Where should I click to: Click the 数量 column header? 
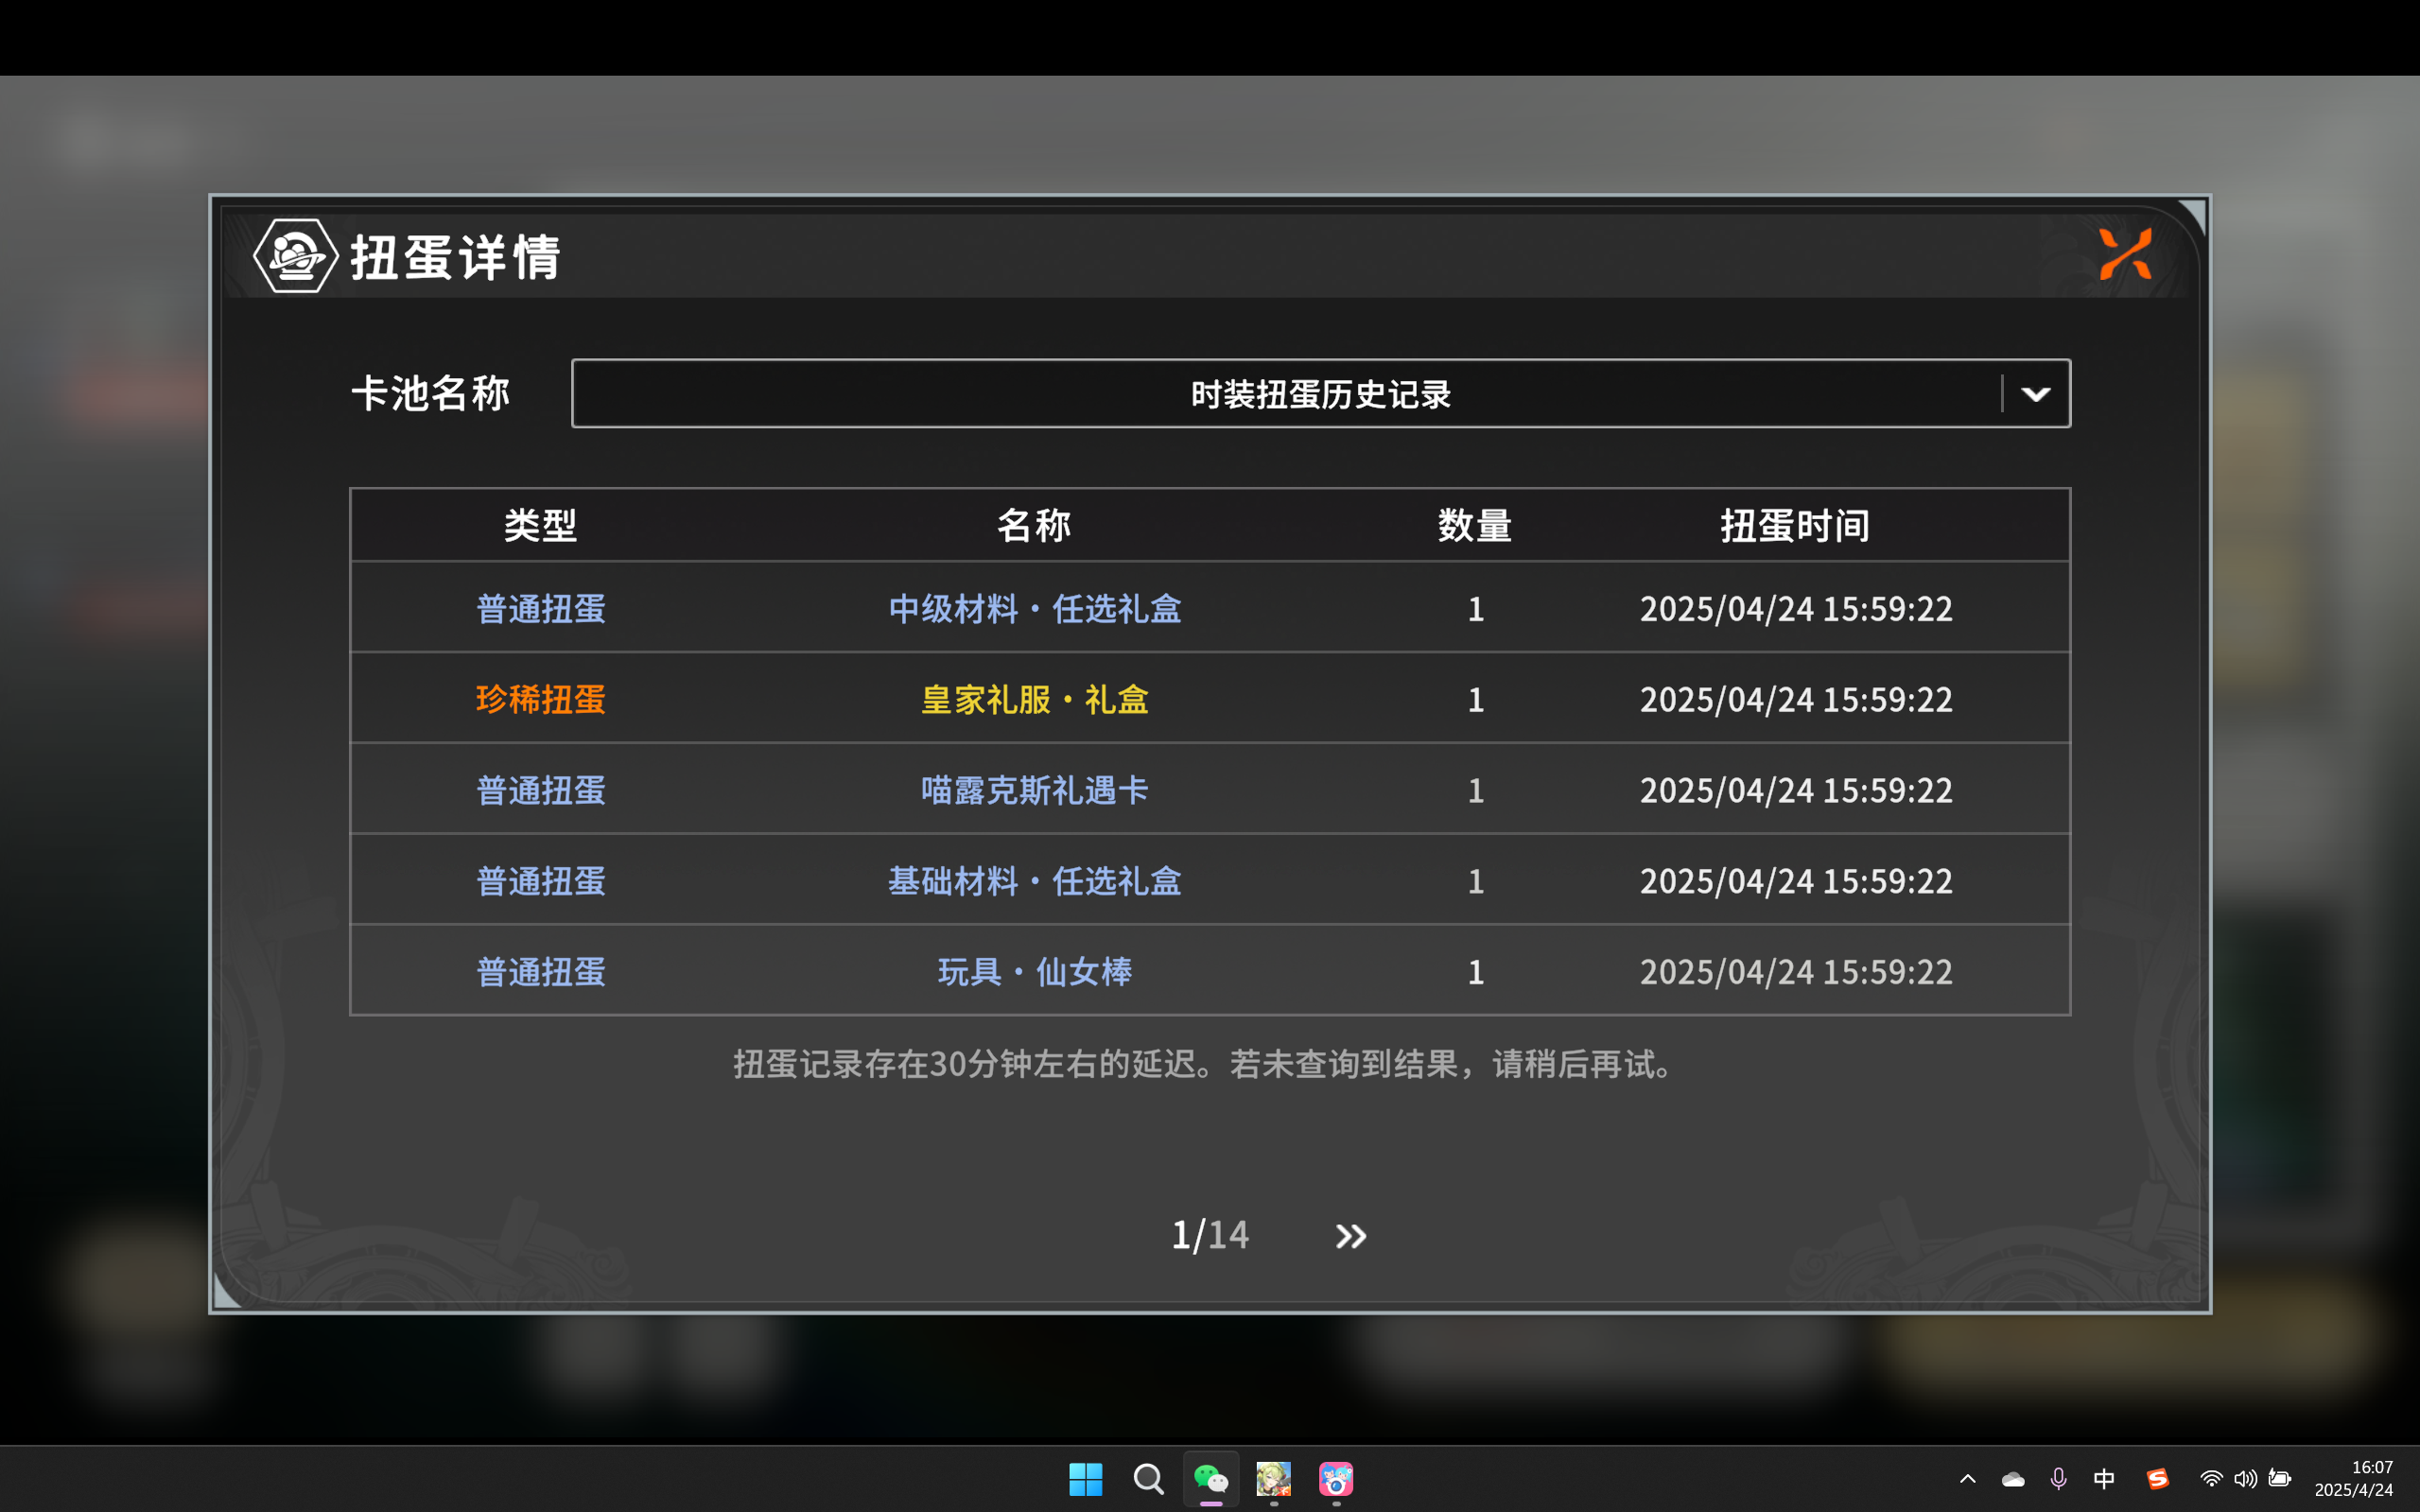coord(1475,525)
